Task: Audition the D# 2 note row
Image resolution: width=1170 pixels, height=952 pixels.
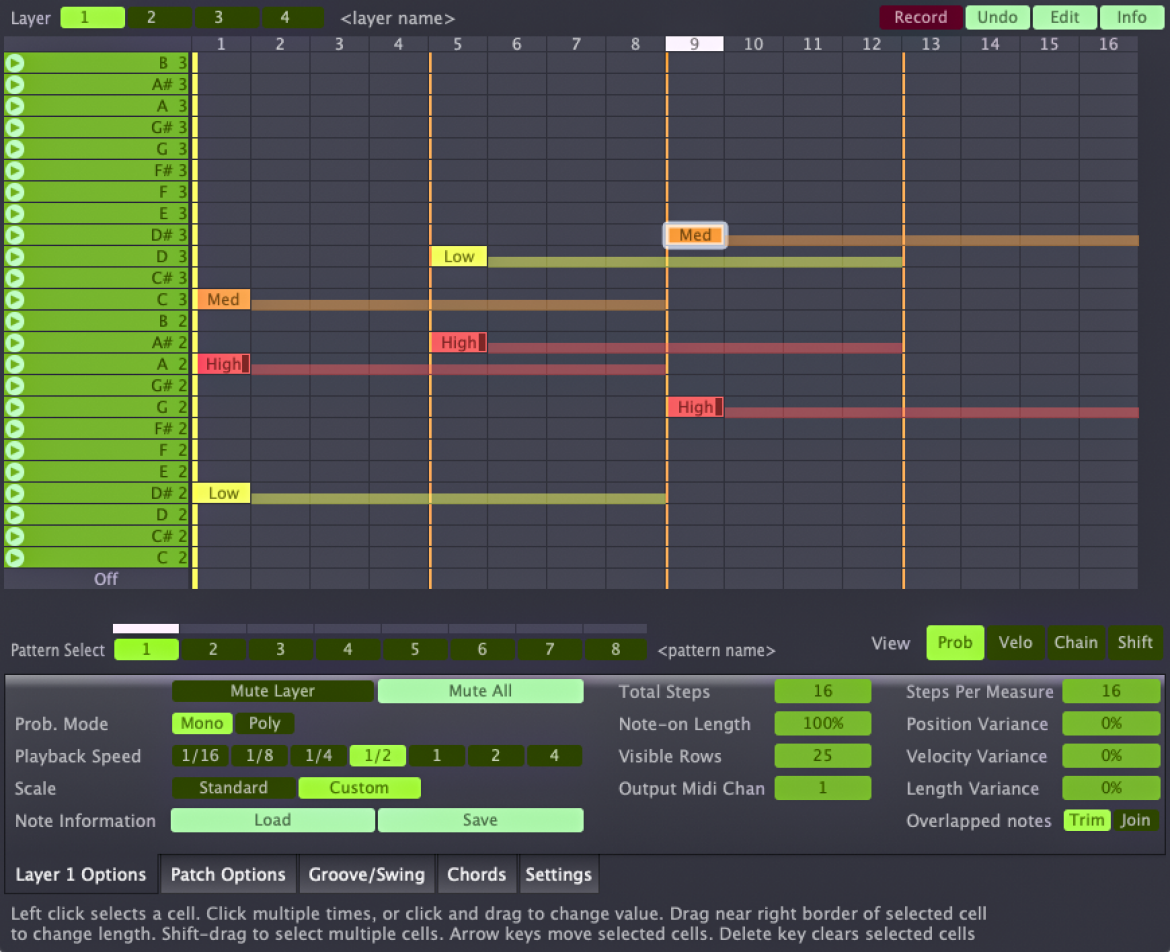Action: click(14, 493)
